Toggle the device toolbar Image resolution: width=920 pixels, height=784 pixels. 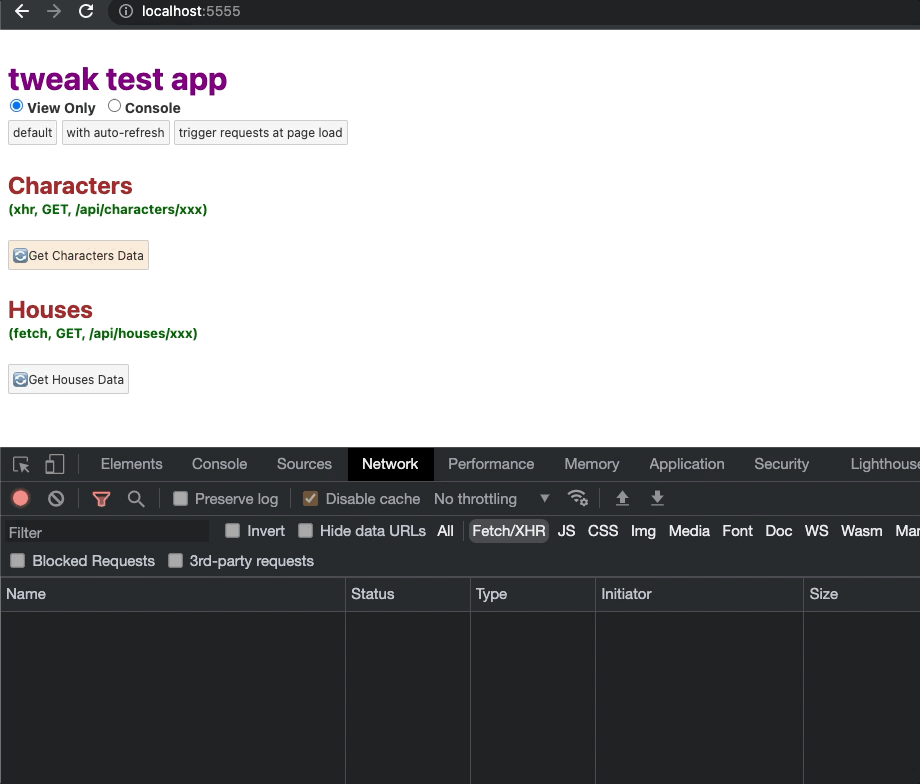(x=53, y=464)
